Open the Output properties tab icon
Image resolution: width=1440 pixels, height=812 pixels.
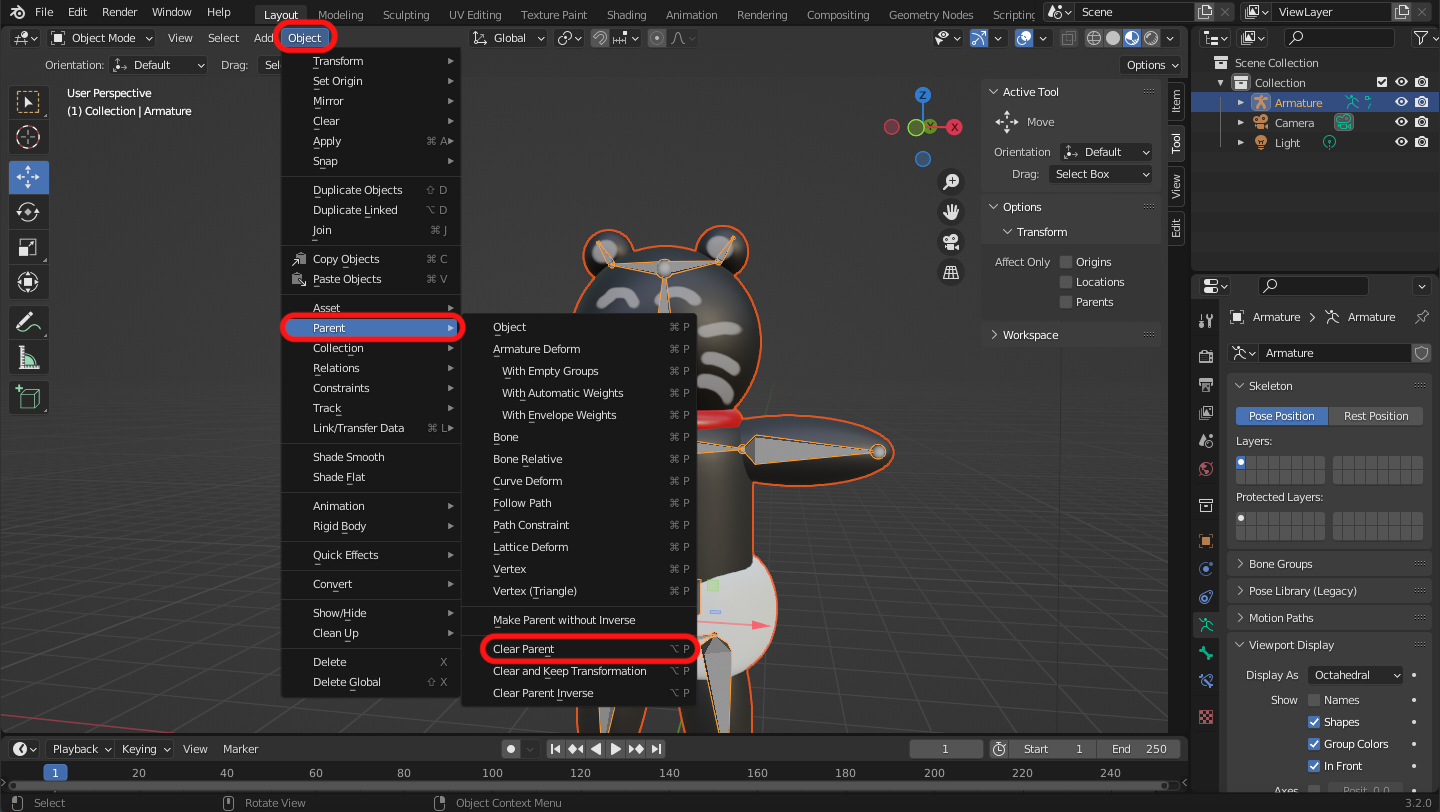(x=1206, y=384)
